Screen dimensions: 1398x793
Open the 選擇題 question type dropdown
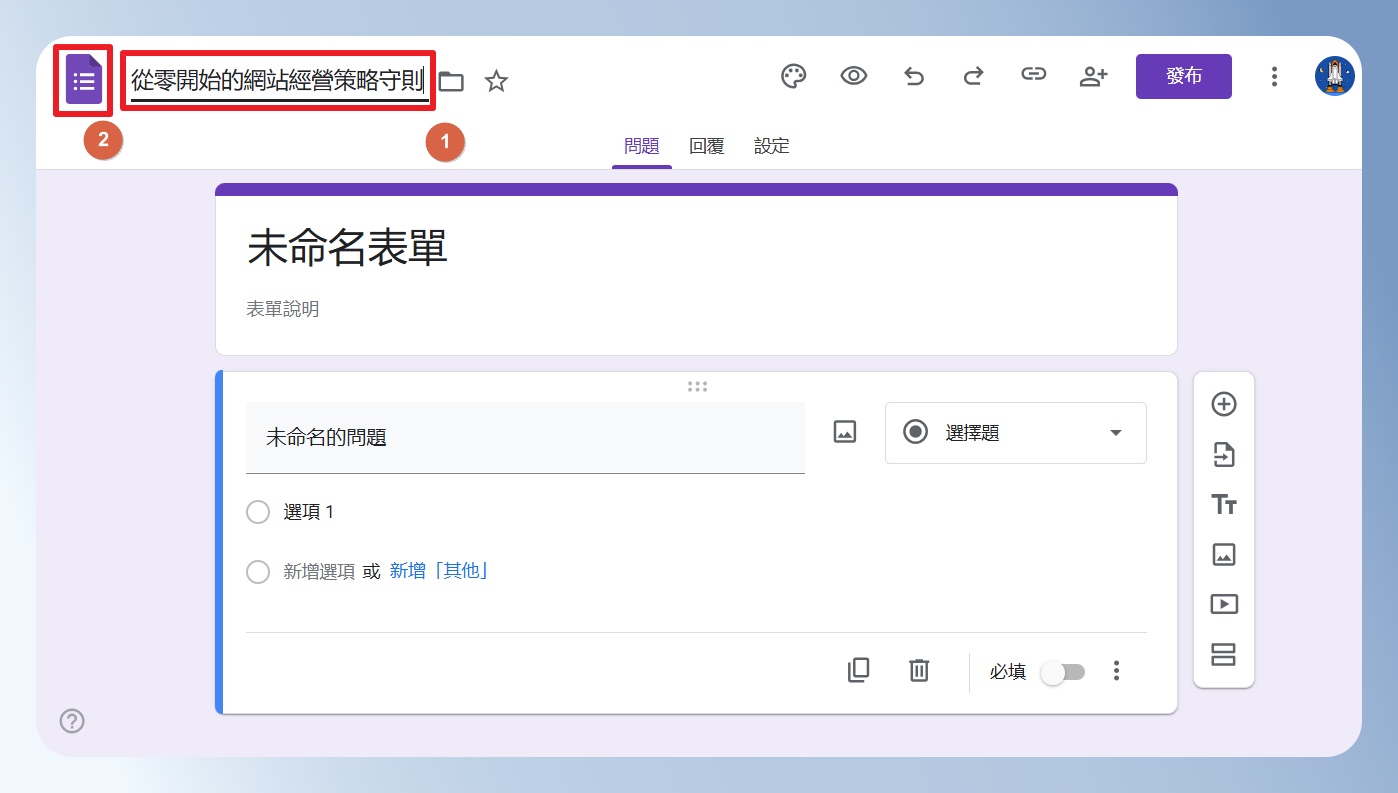click(x=1016, y=433)
